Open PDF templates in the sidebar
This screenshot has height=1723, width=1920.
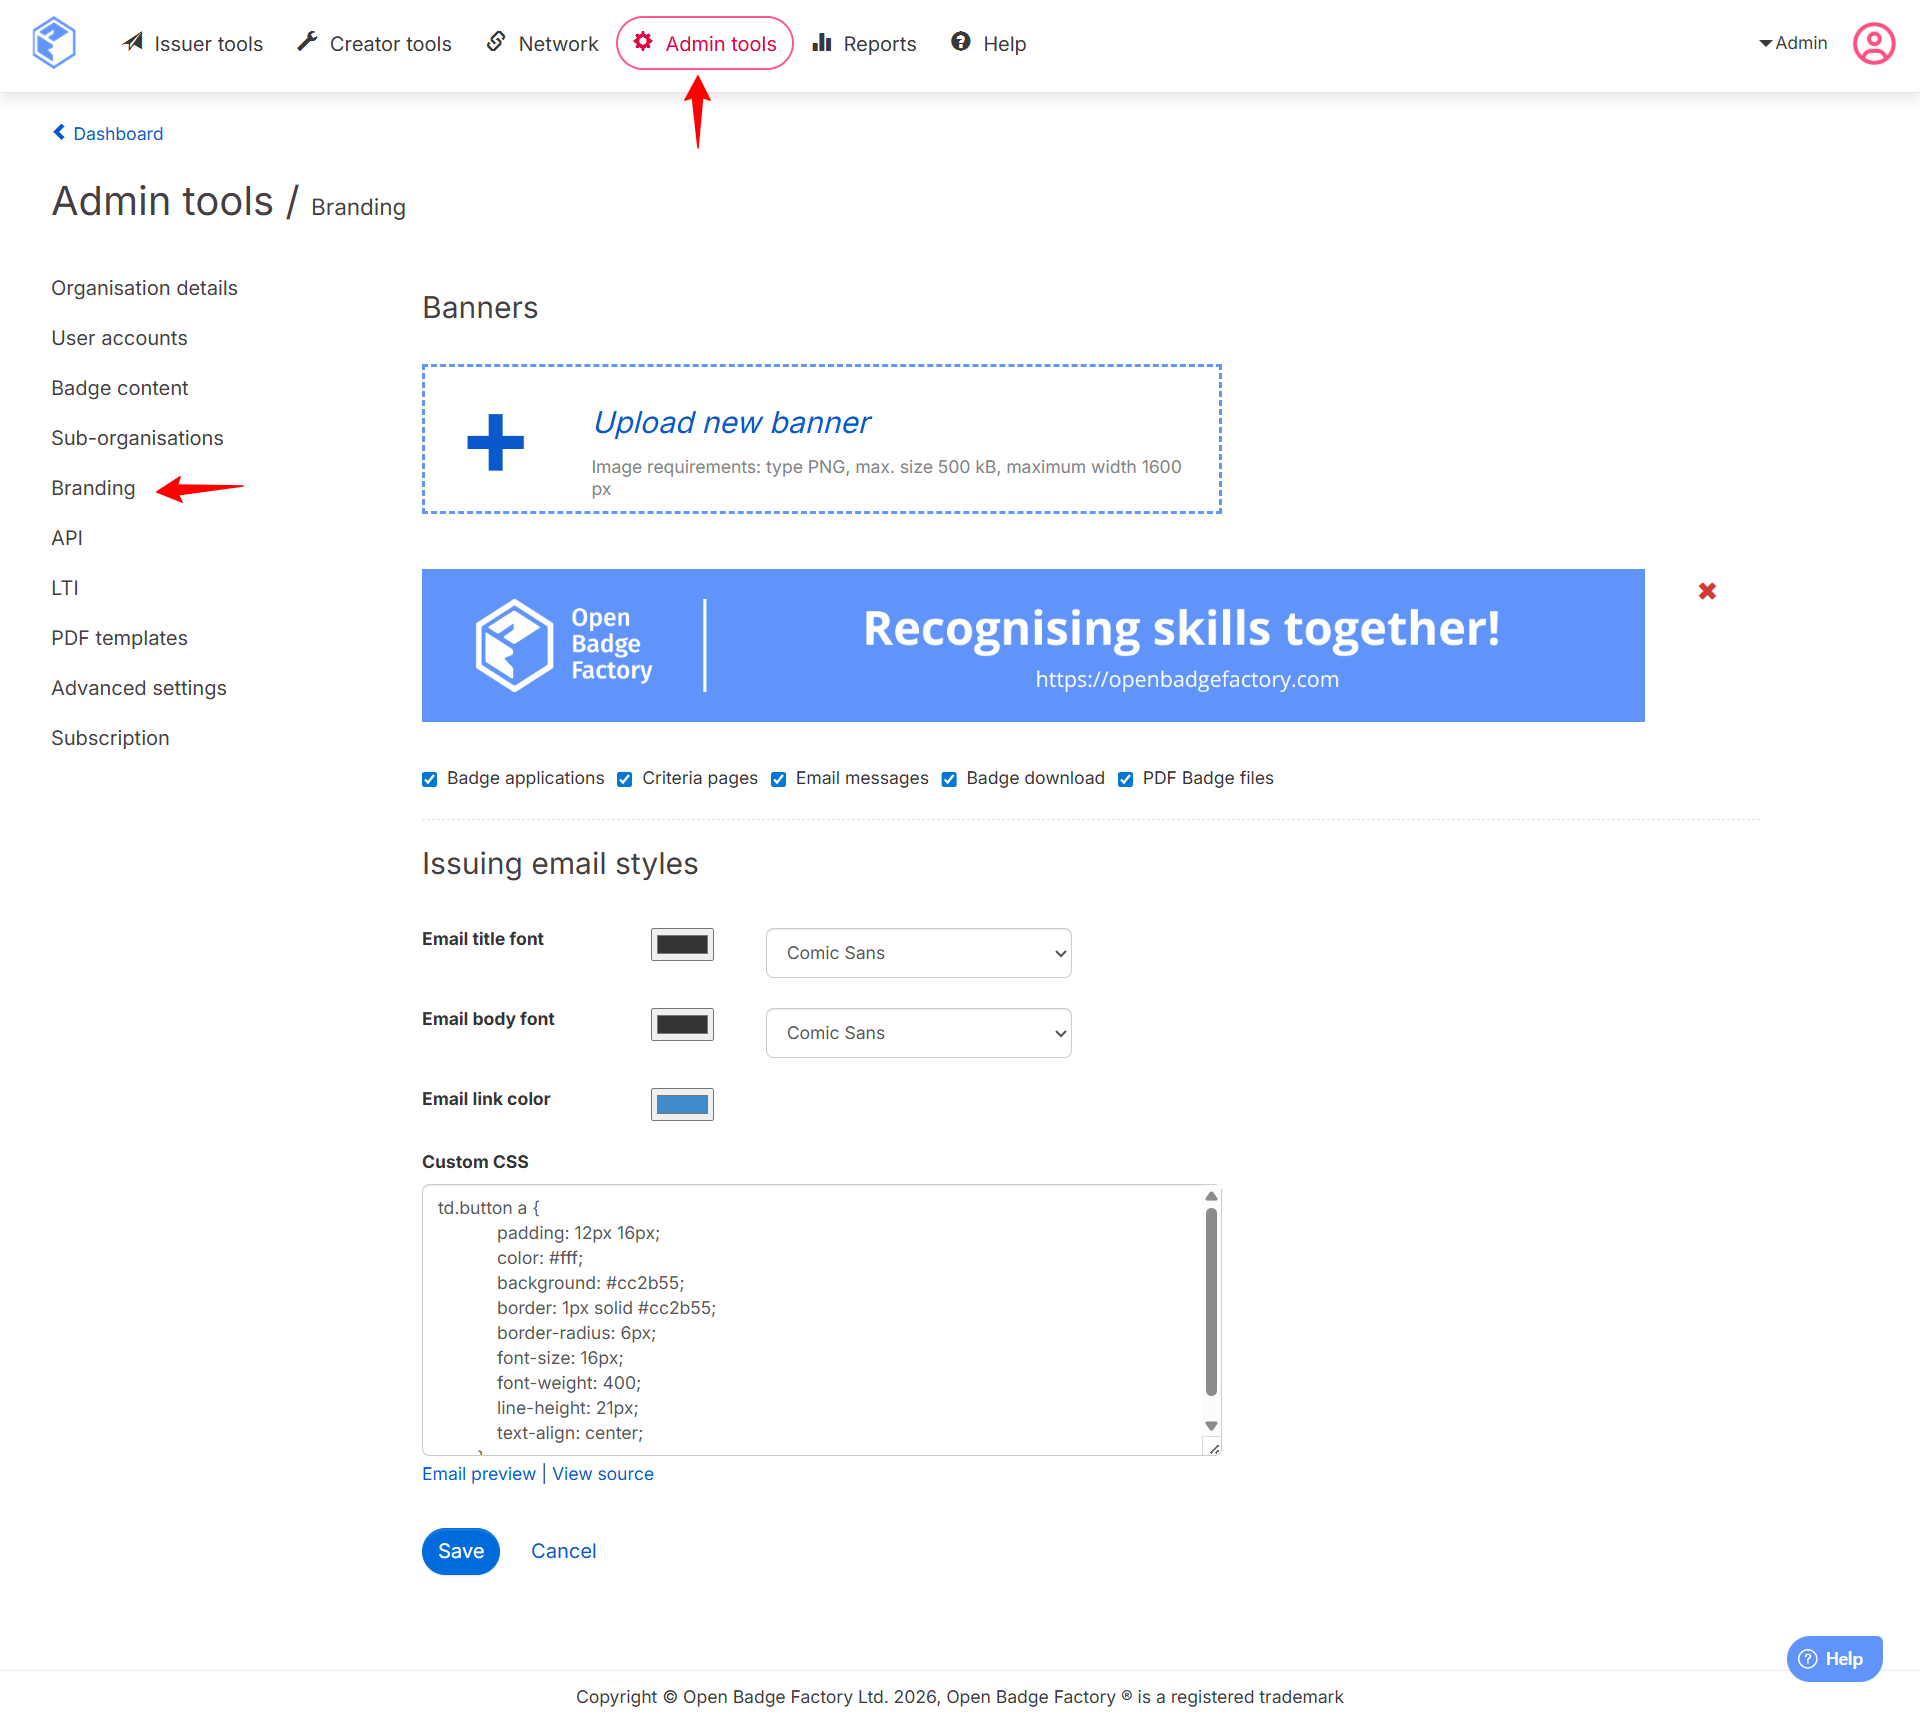[119, 638]
